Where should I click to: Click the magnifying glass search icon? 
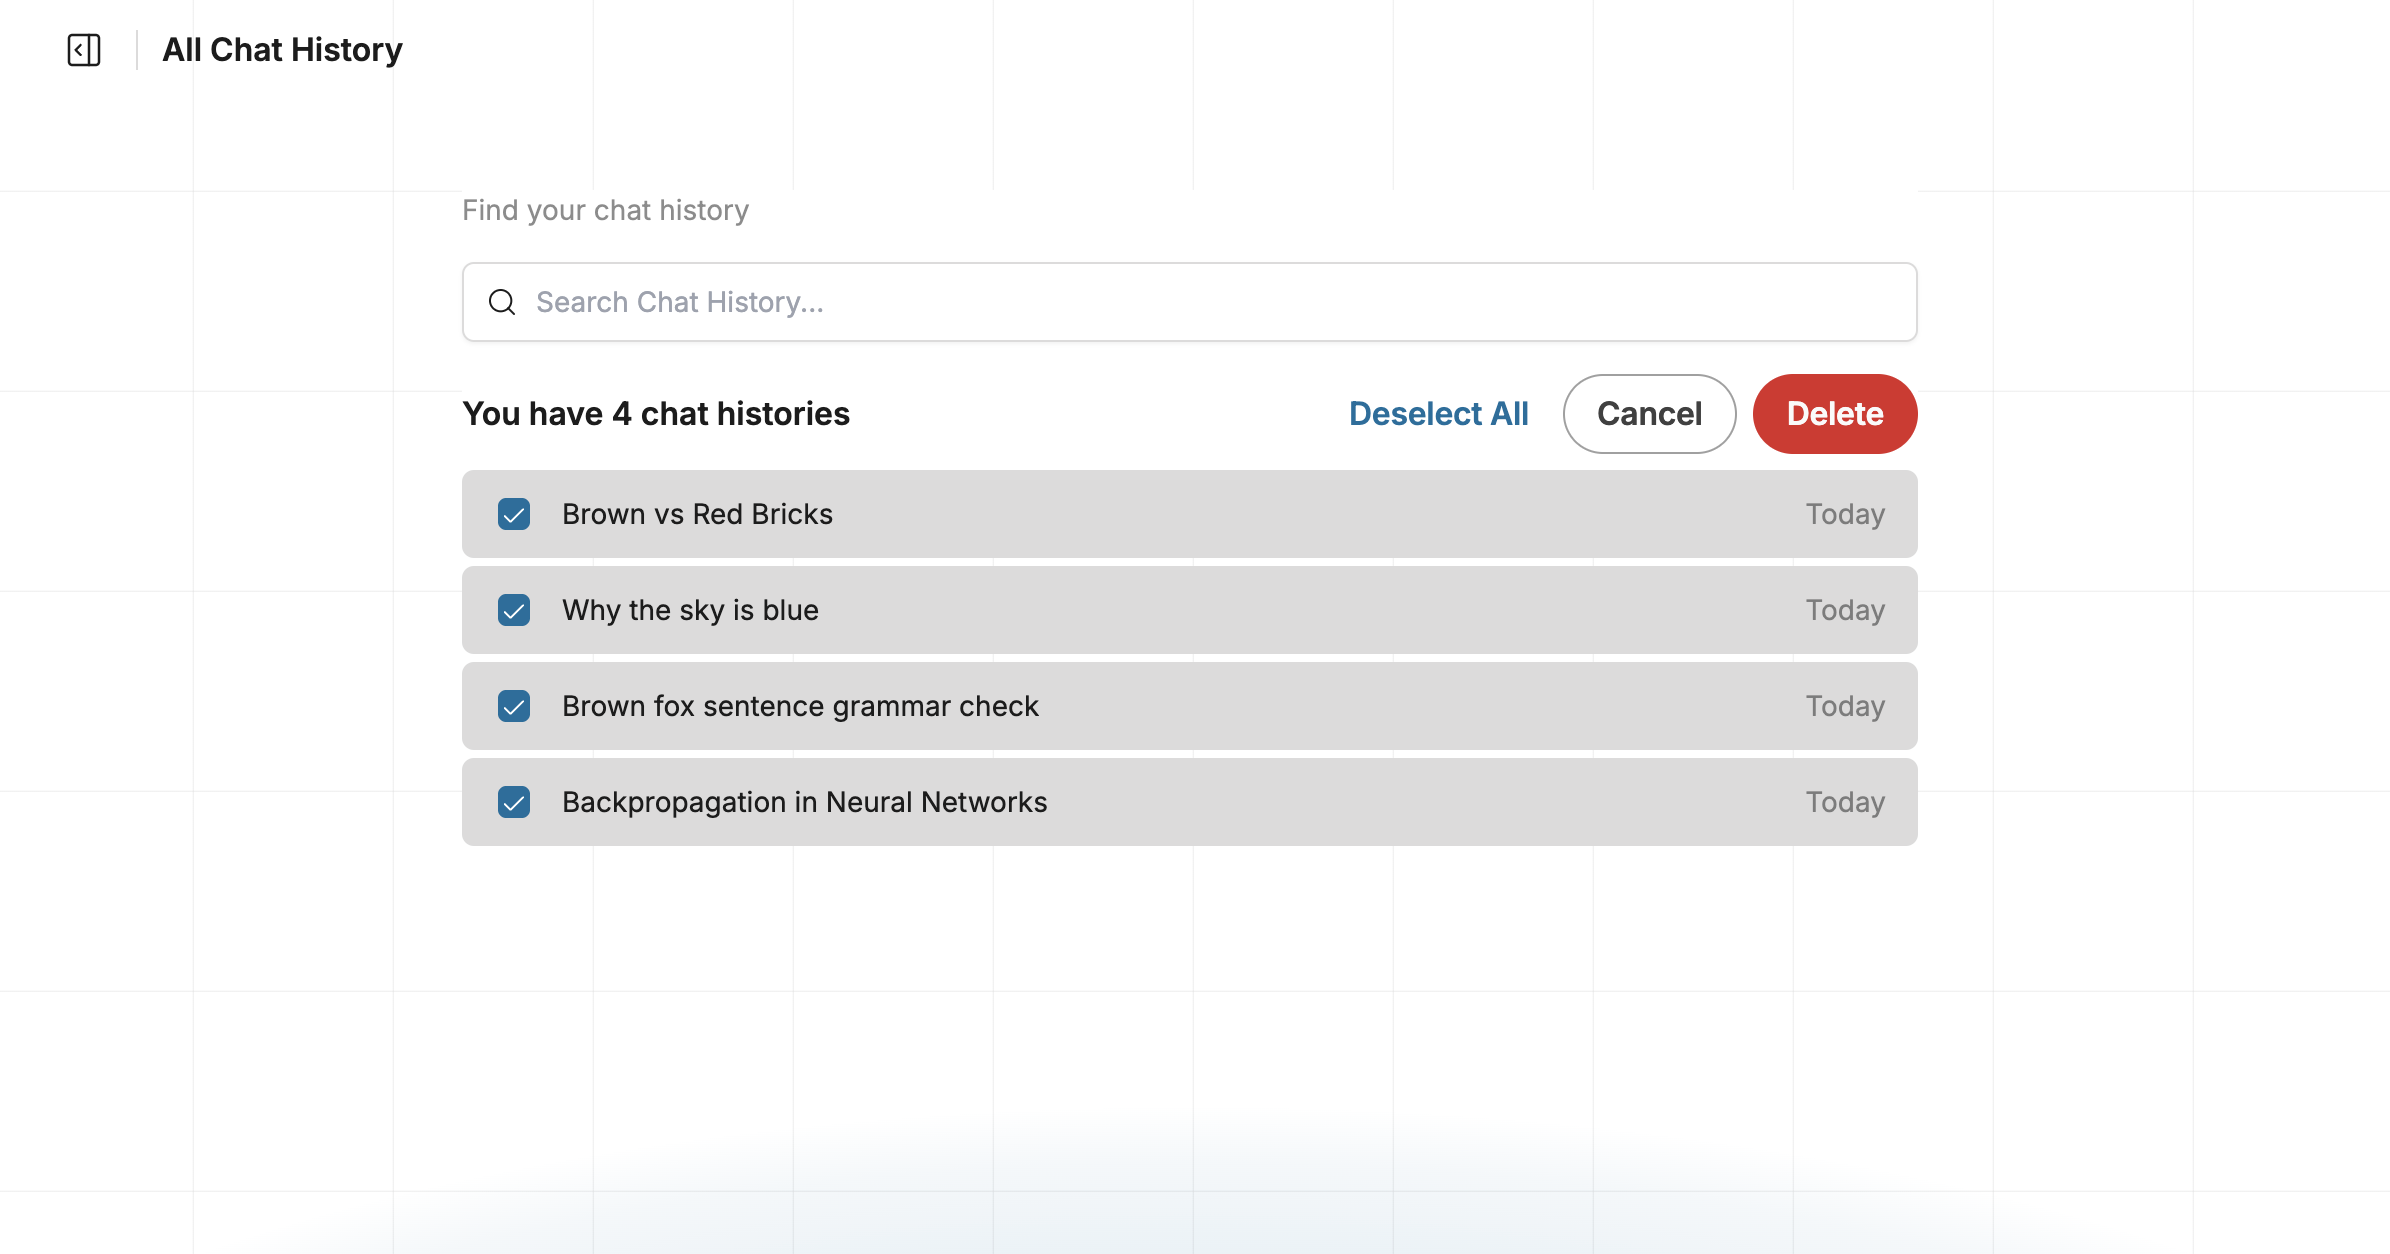502,302
